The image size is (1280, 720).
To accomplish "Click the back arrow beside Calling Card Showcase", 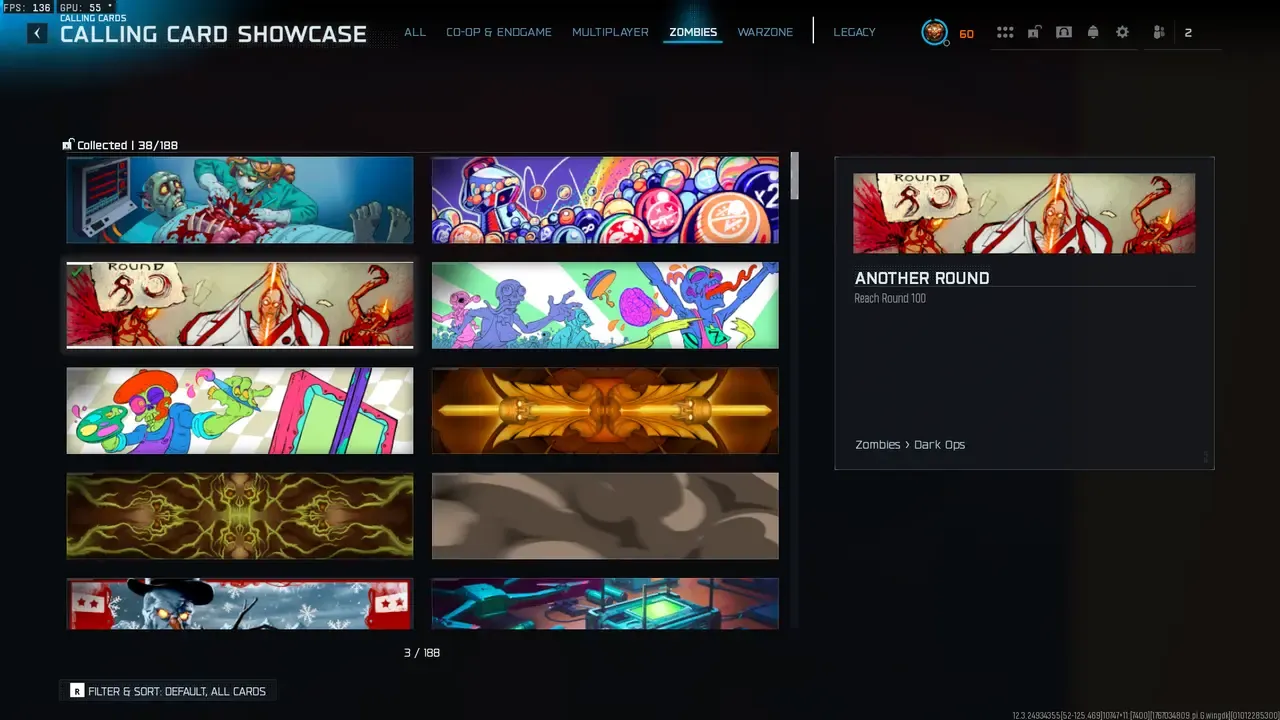I will click(x=37, y=33).
